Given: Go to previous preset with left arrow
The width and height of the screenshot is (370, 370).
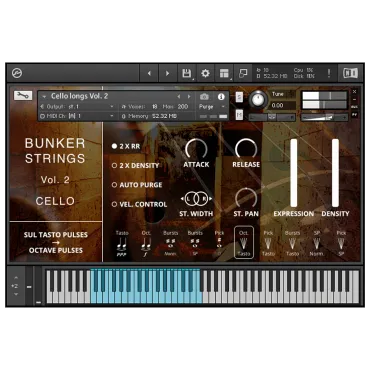Looking at the screenshot, I should click(149, 73).
